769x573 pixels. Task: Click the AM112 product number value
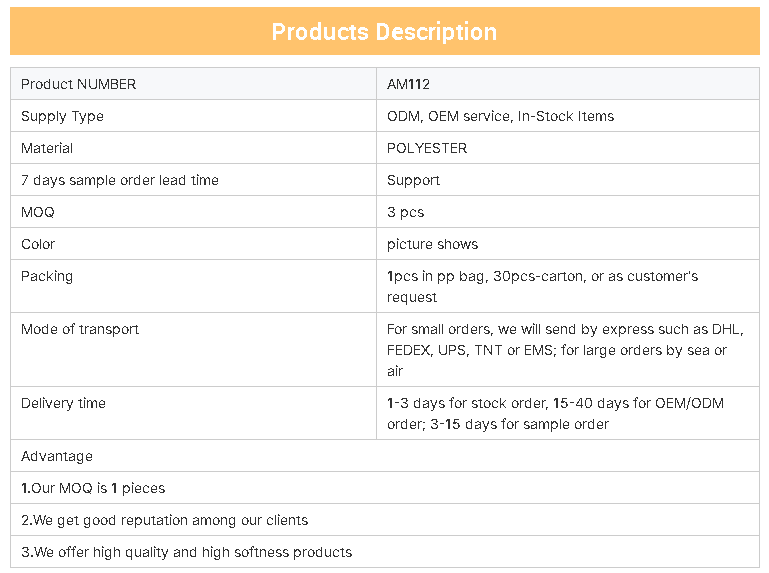click(x=408, y=84)
